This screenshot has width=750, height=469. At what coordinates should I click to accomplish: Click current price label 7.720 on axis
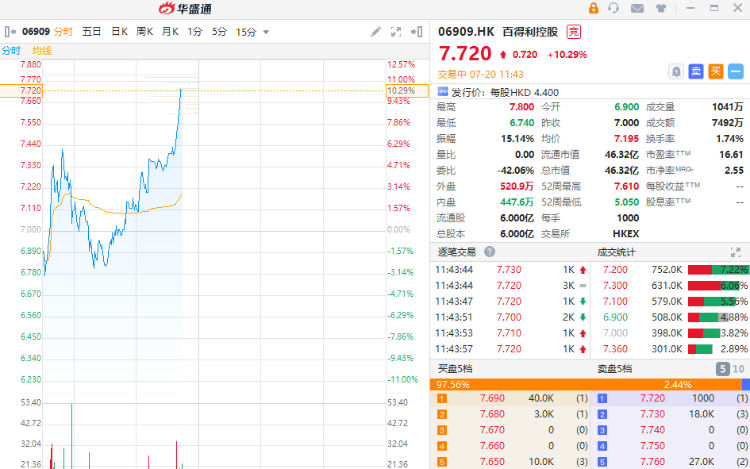[22, 90]
